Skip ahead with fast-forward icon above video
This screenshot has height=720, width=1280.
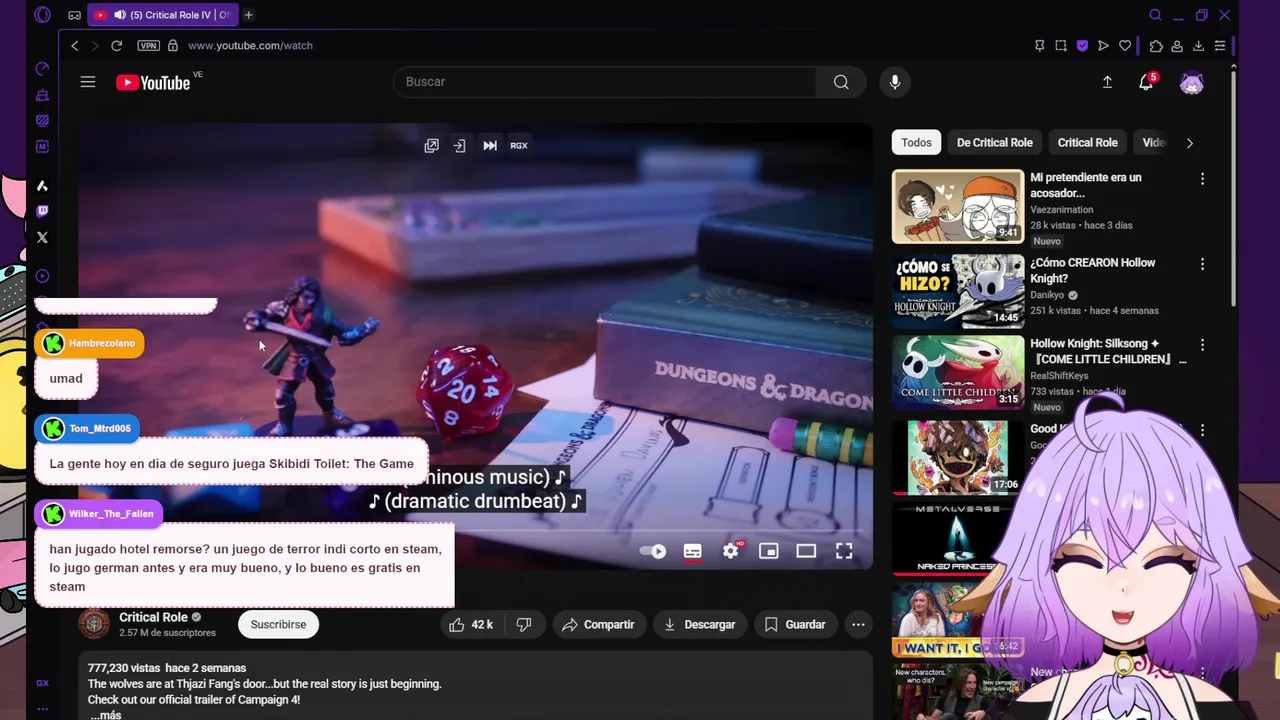pos(490,145)
